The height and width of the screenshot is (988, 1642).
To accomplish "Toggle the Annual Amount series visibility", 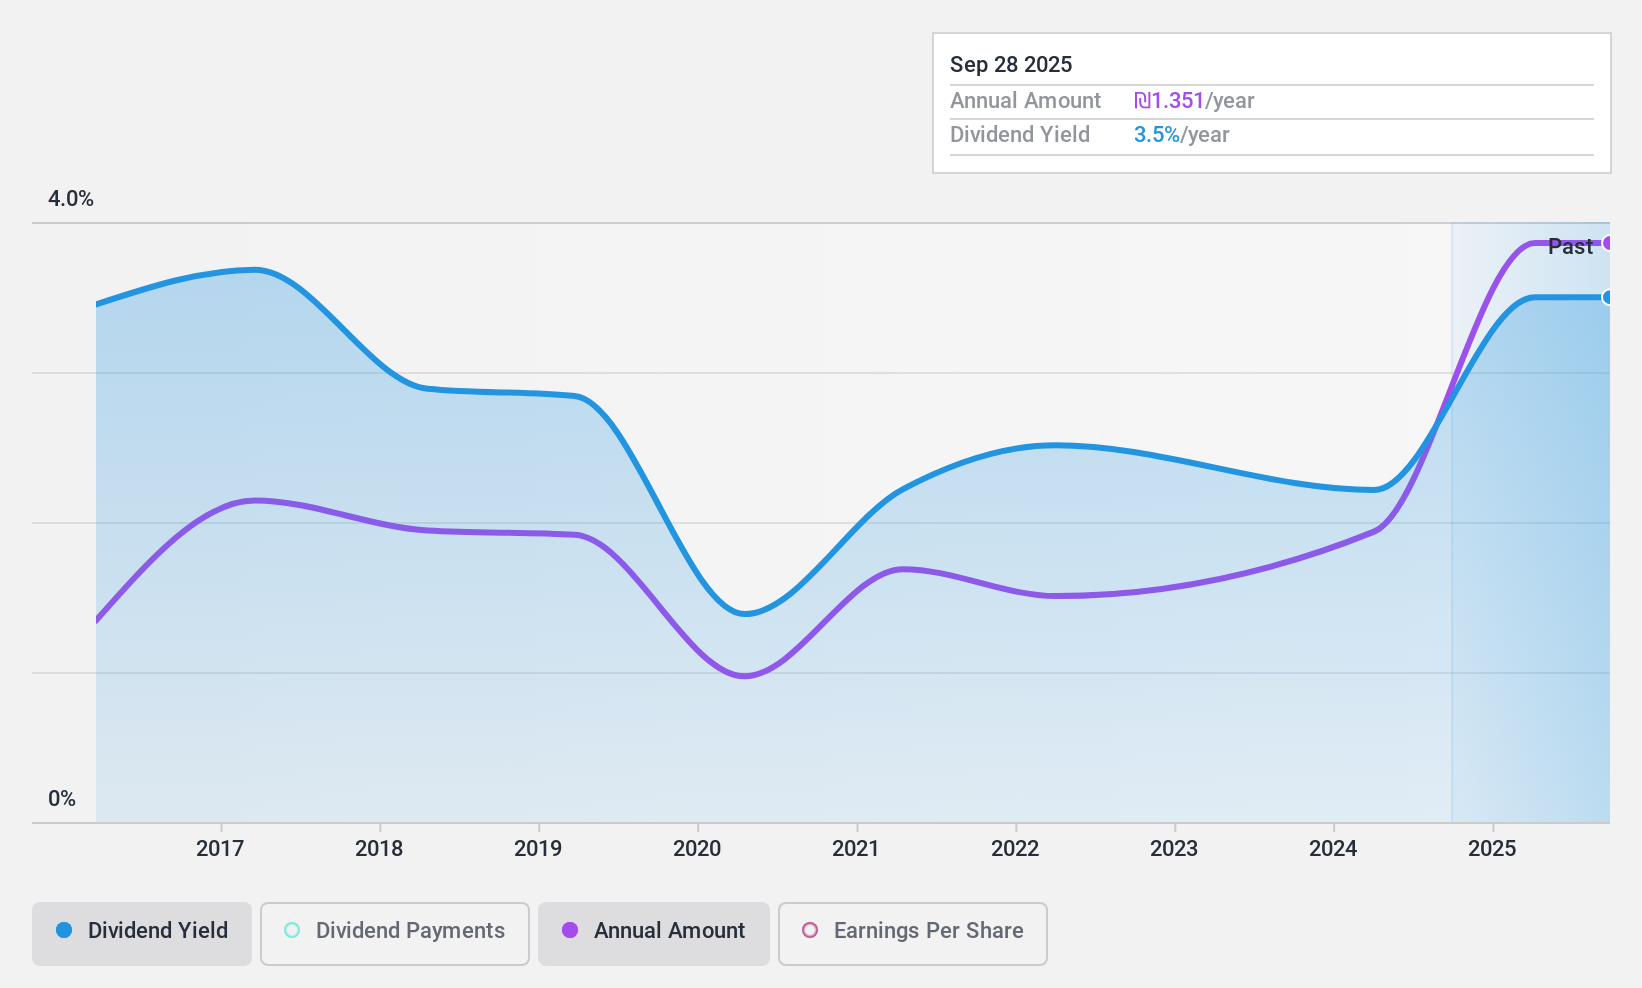I will tap(653, 931).
